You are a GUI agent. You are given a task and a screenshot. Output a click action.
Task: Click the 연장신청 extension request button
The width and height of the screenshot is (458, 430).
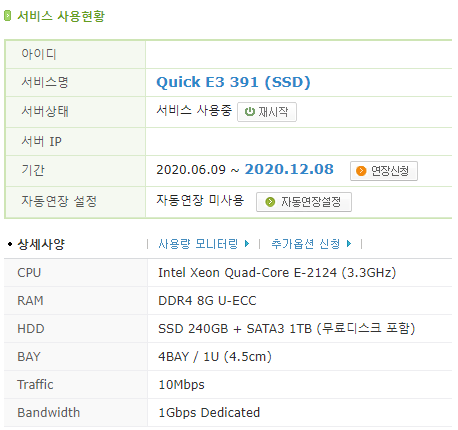[384, 171]
